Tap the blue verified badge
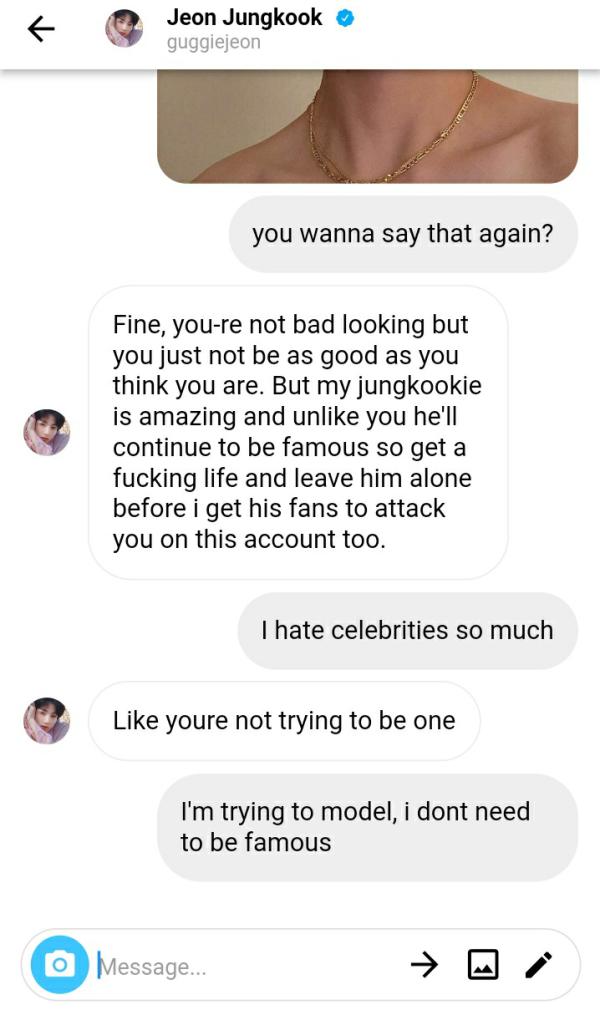Viewport: 600px width, 1020px height. click(344, 19)
